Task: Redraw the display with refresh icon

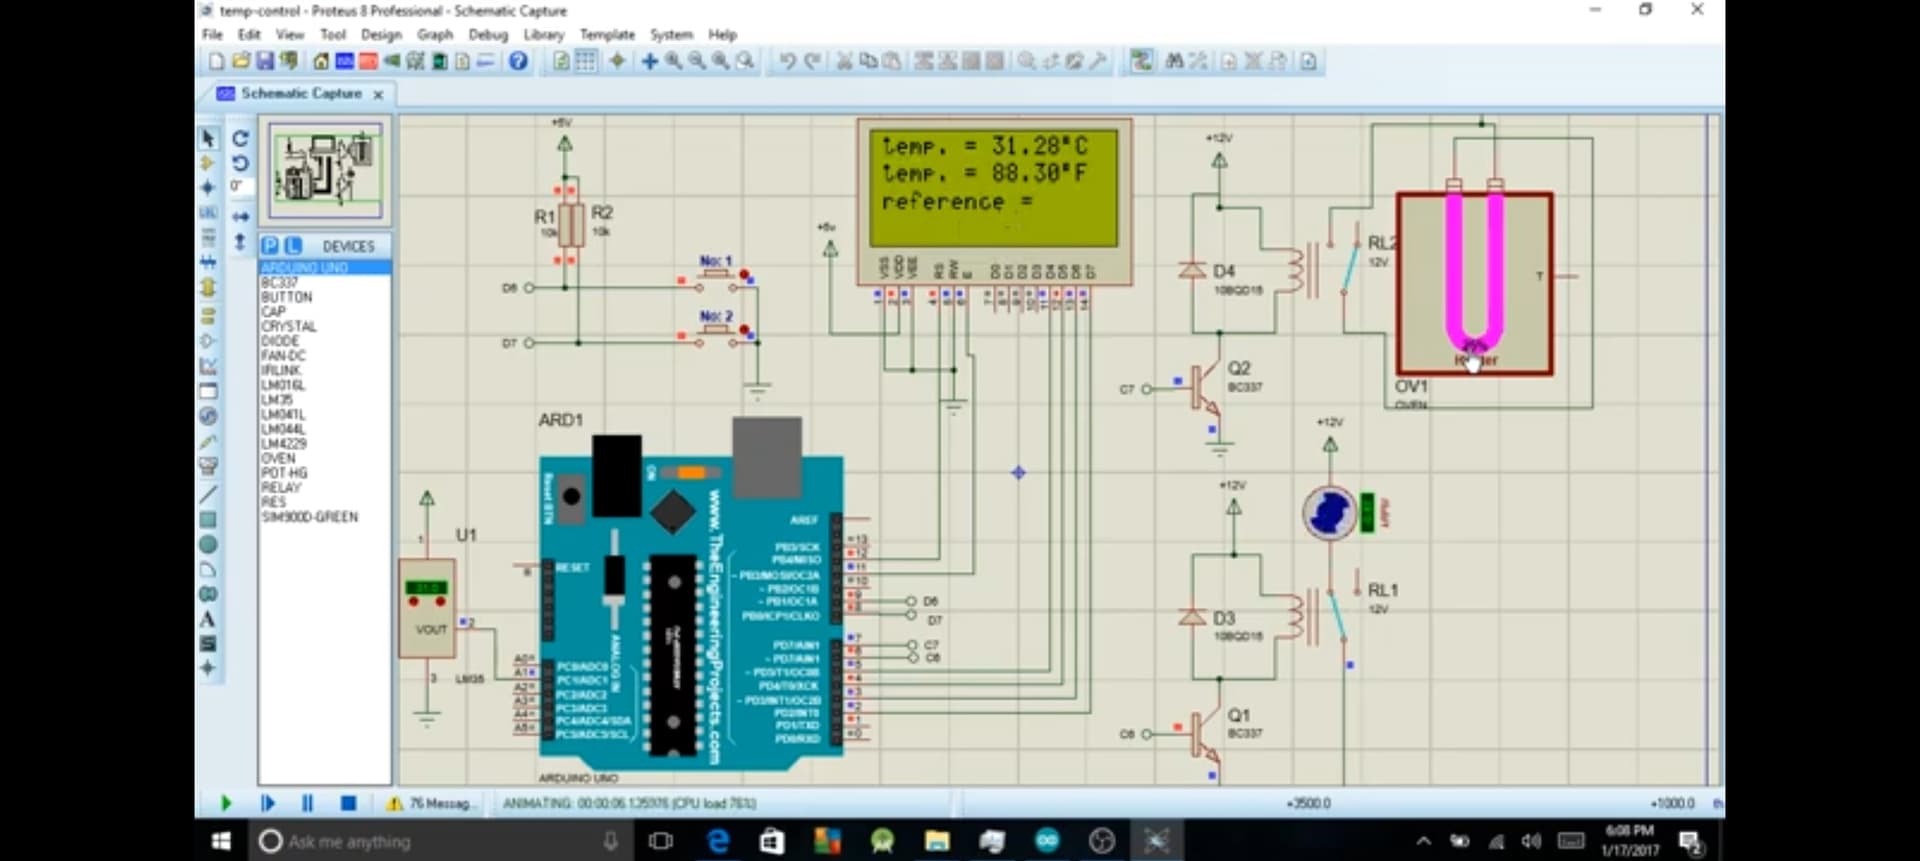Action: point(561,61)
